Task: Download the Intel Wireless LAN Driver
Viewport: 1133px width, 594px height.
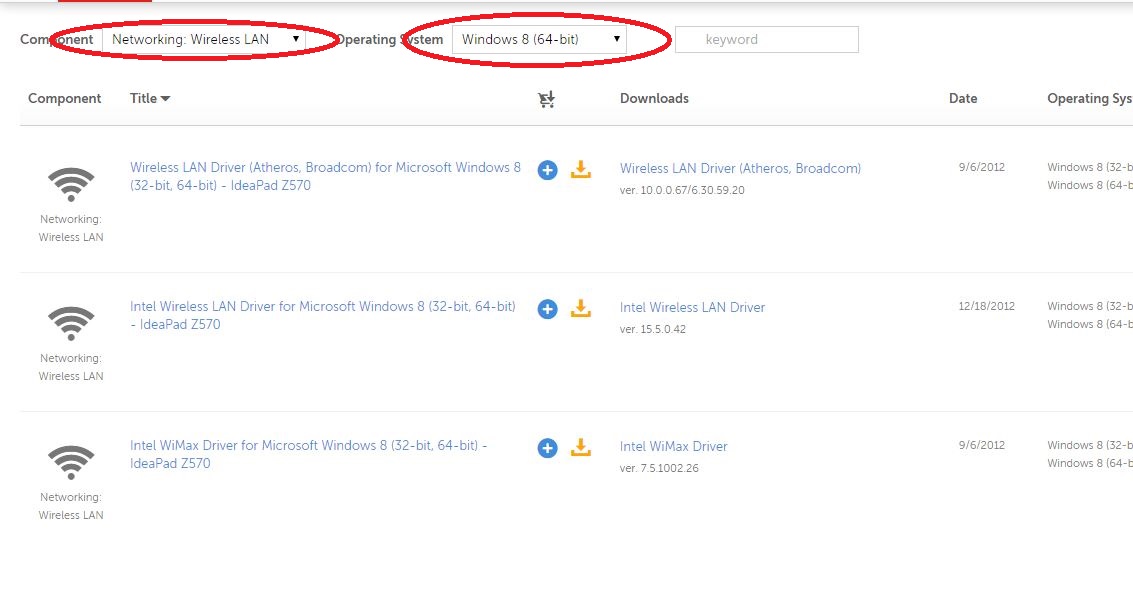Action: point(580,309)
